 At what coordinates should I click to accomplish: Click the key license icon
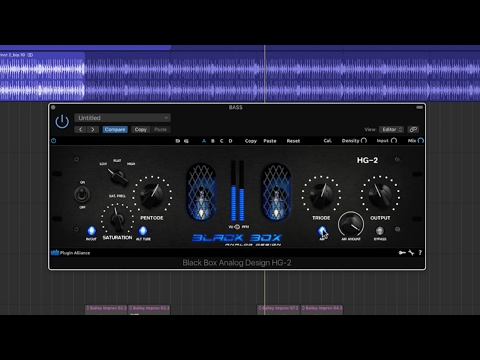click(402, 253)
